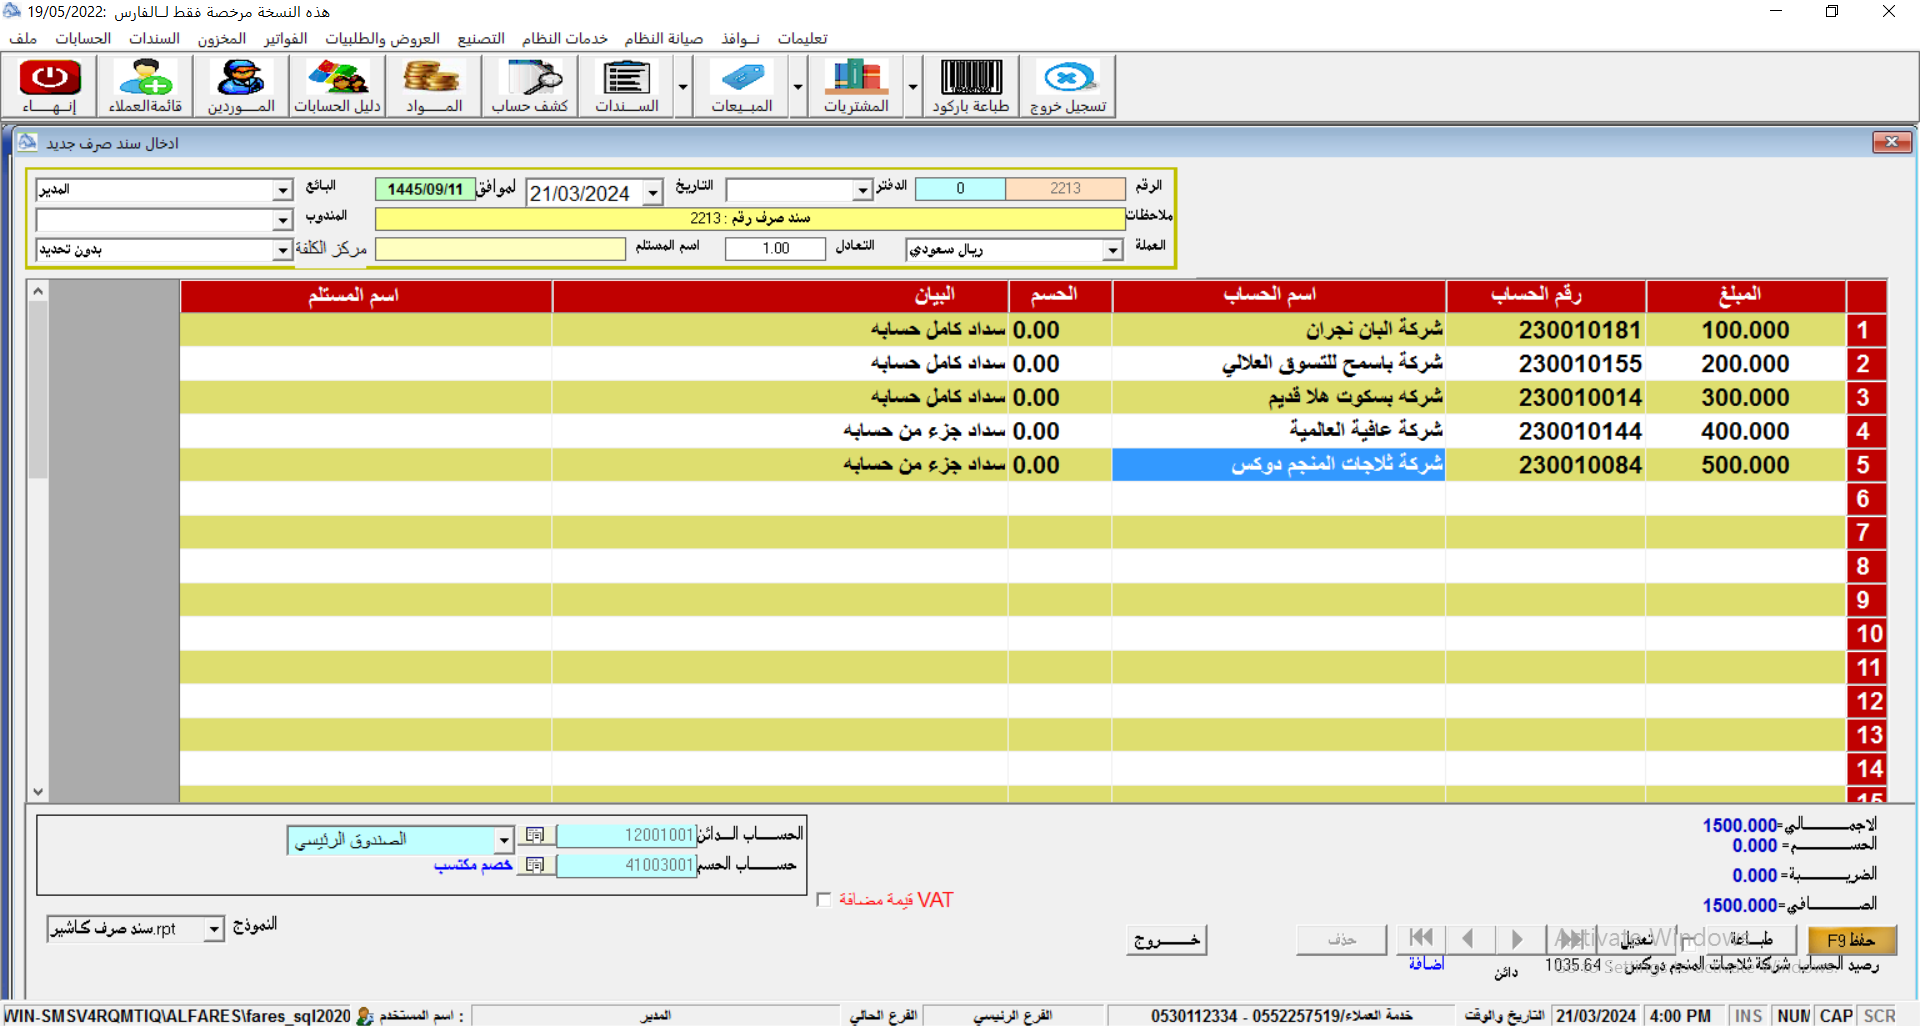The width and height of the screenshot is (1920, 1026).
Task: Open the date 21/03/2024 picker dropdown
Action: pyautogui.click(x=653, y=192)
